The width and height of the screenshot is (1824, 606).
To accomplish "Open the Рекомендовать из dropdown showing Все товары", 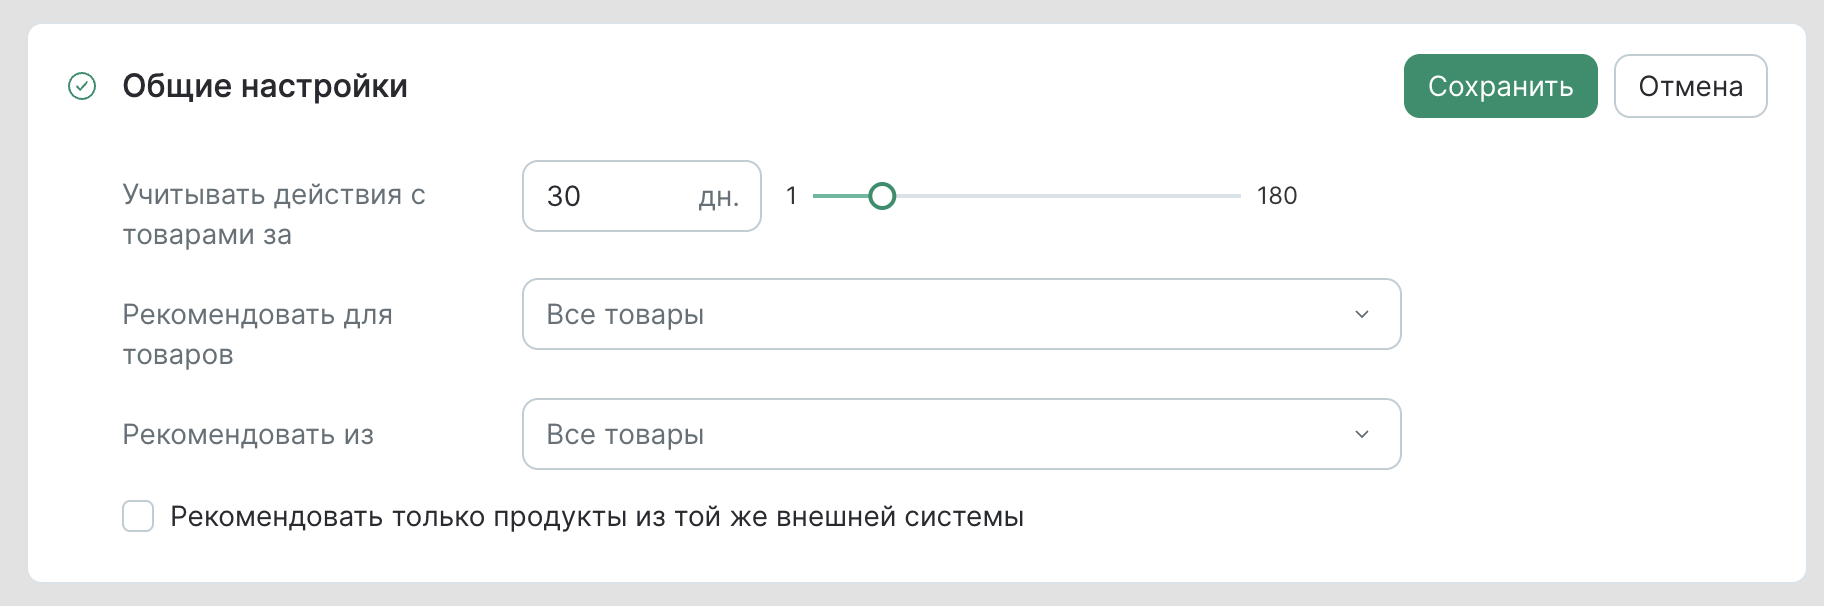I will (x=960, y=434).
